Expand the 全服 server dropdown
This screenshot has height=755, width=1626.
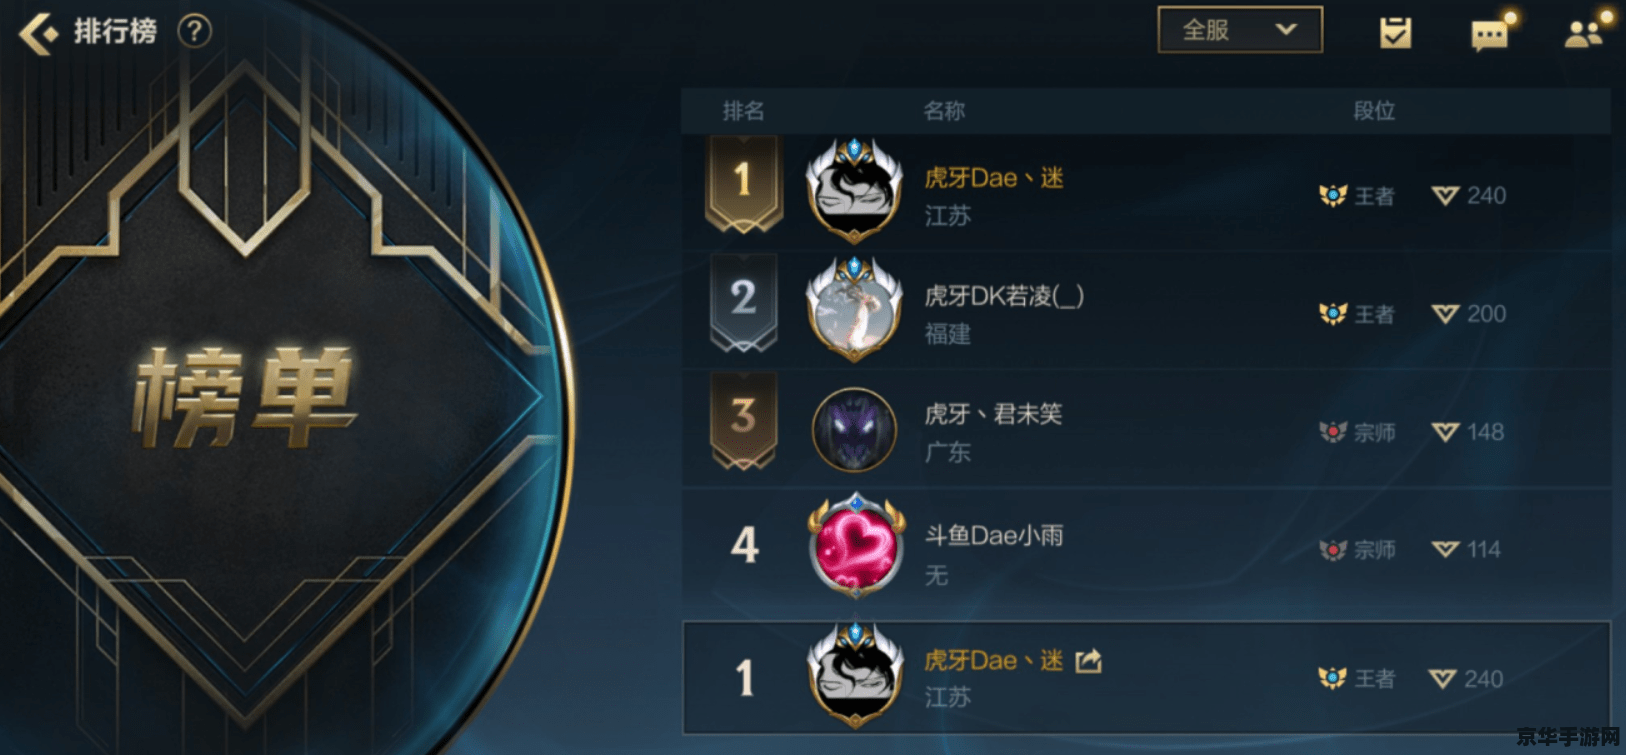coord(1240,30)
